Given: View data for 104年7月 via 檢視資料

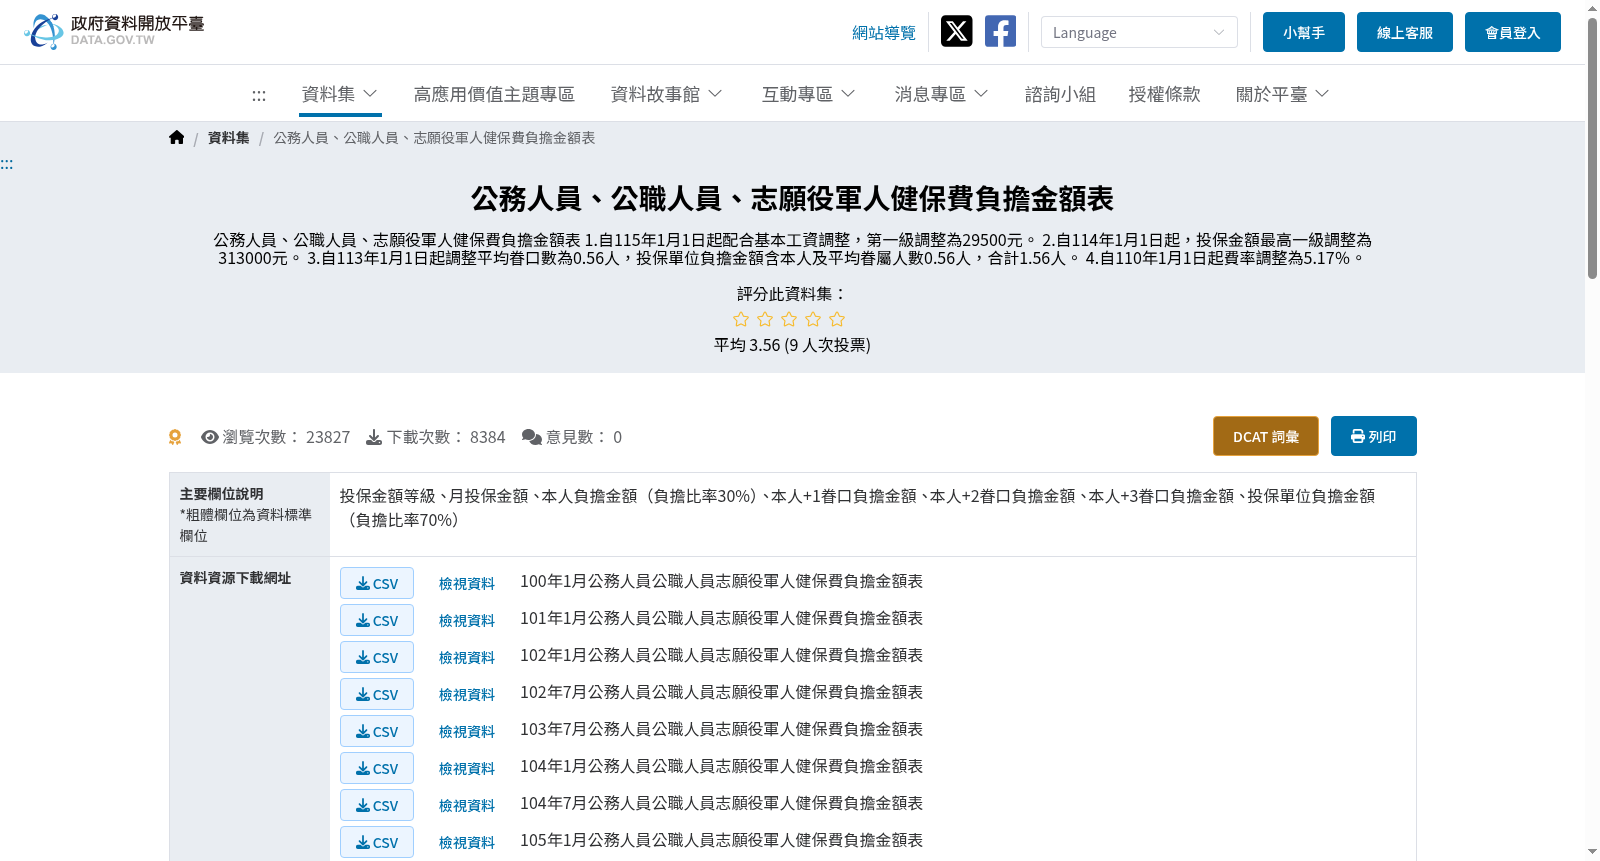Looking at the screenshot, I should (x=467, y=805).
